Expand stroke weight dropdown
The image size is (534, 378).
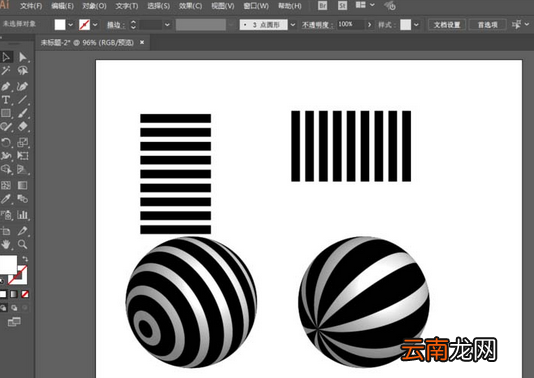coord(167,25)
